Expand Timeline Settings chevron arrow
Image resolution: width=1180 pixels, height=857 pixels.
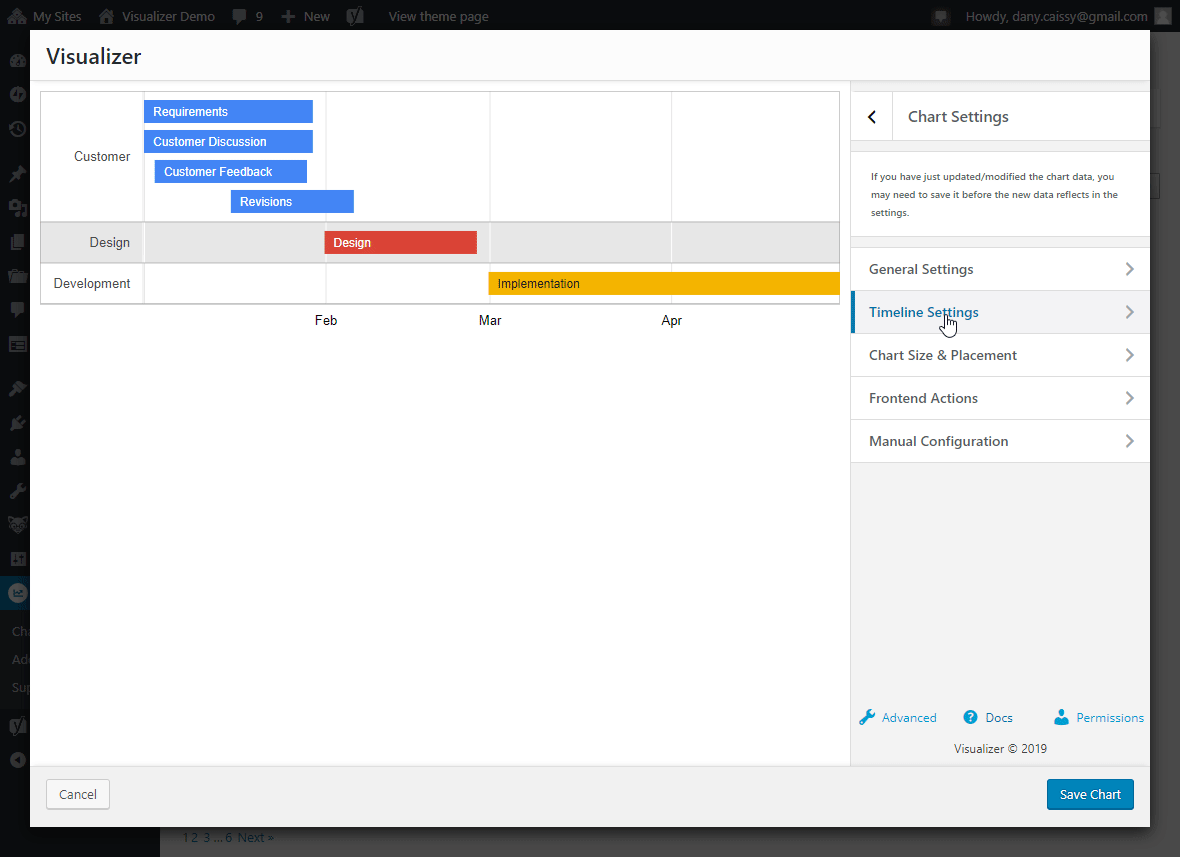pos(1130,312)
